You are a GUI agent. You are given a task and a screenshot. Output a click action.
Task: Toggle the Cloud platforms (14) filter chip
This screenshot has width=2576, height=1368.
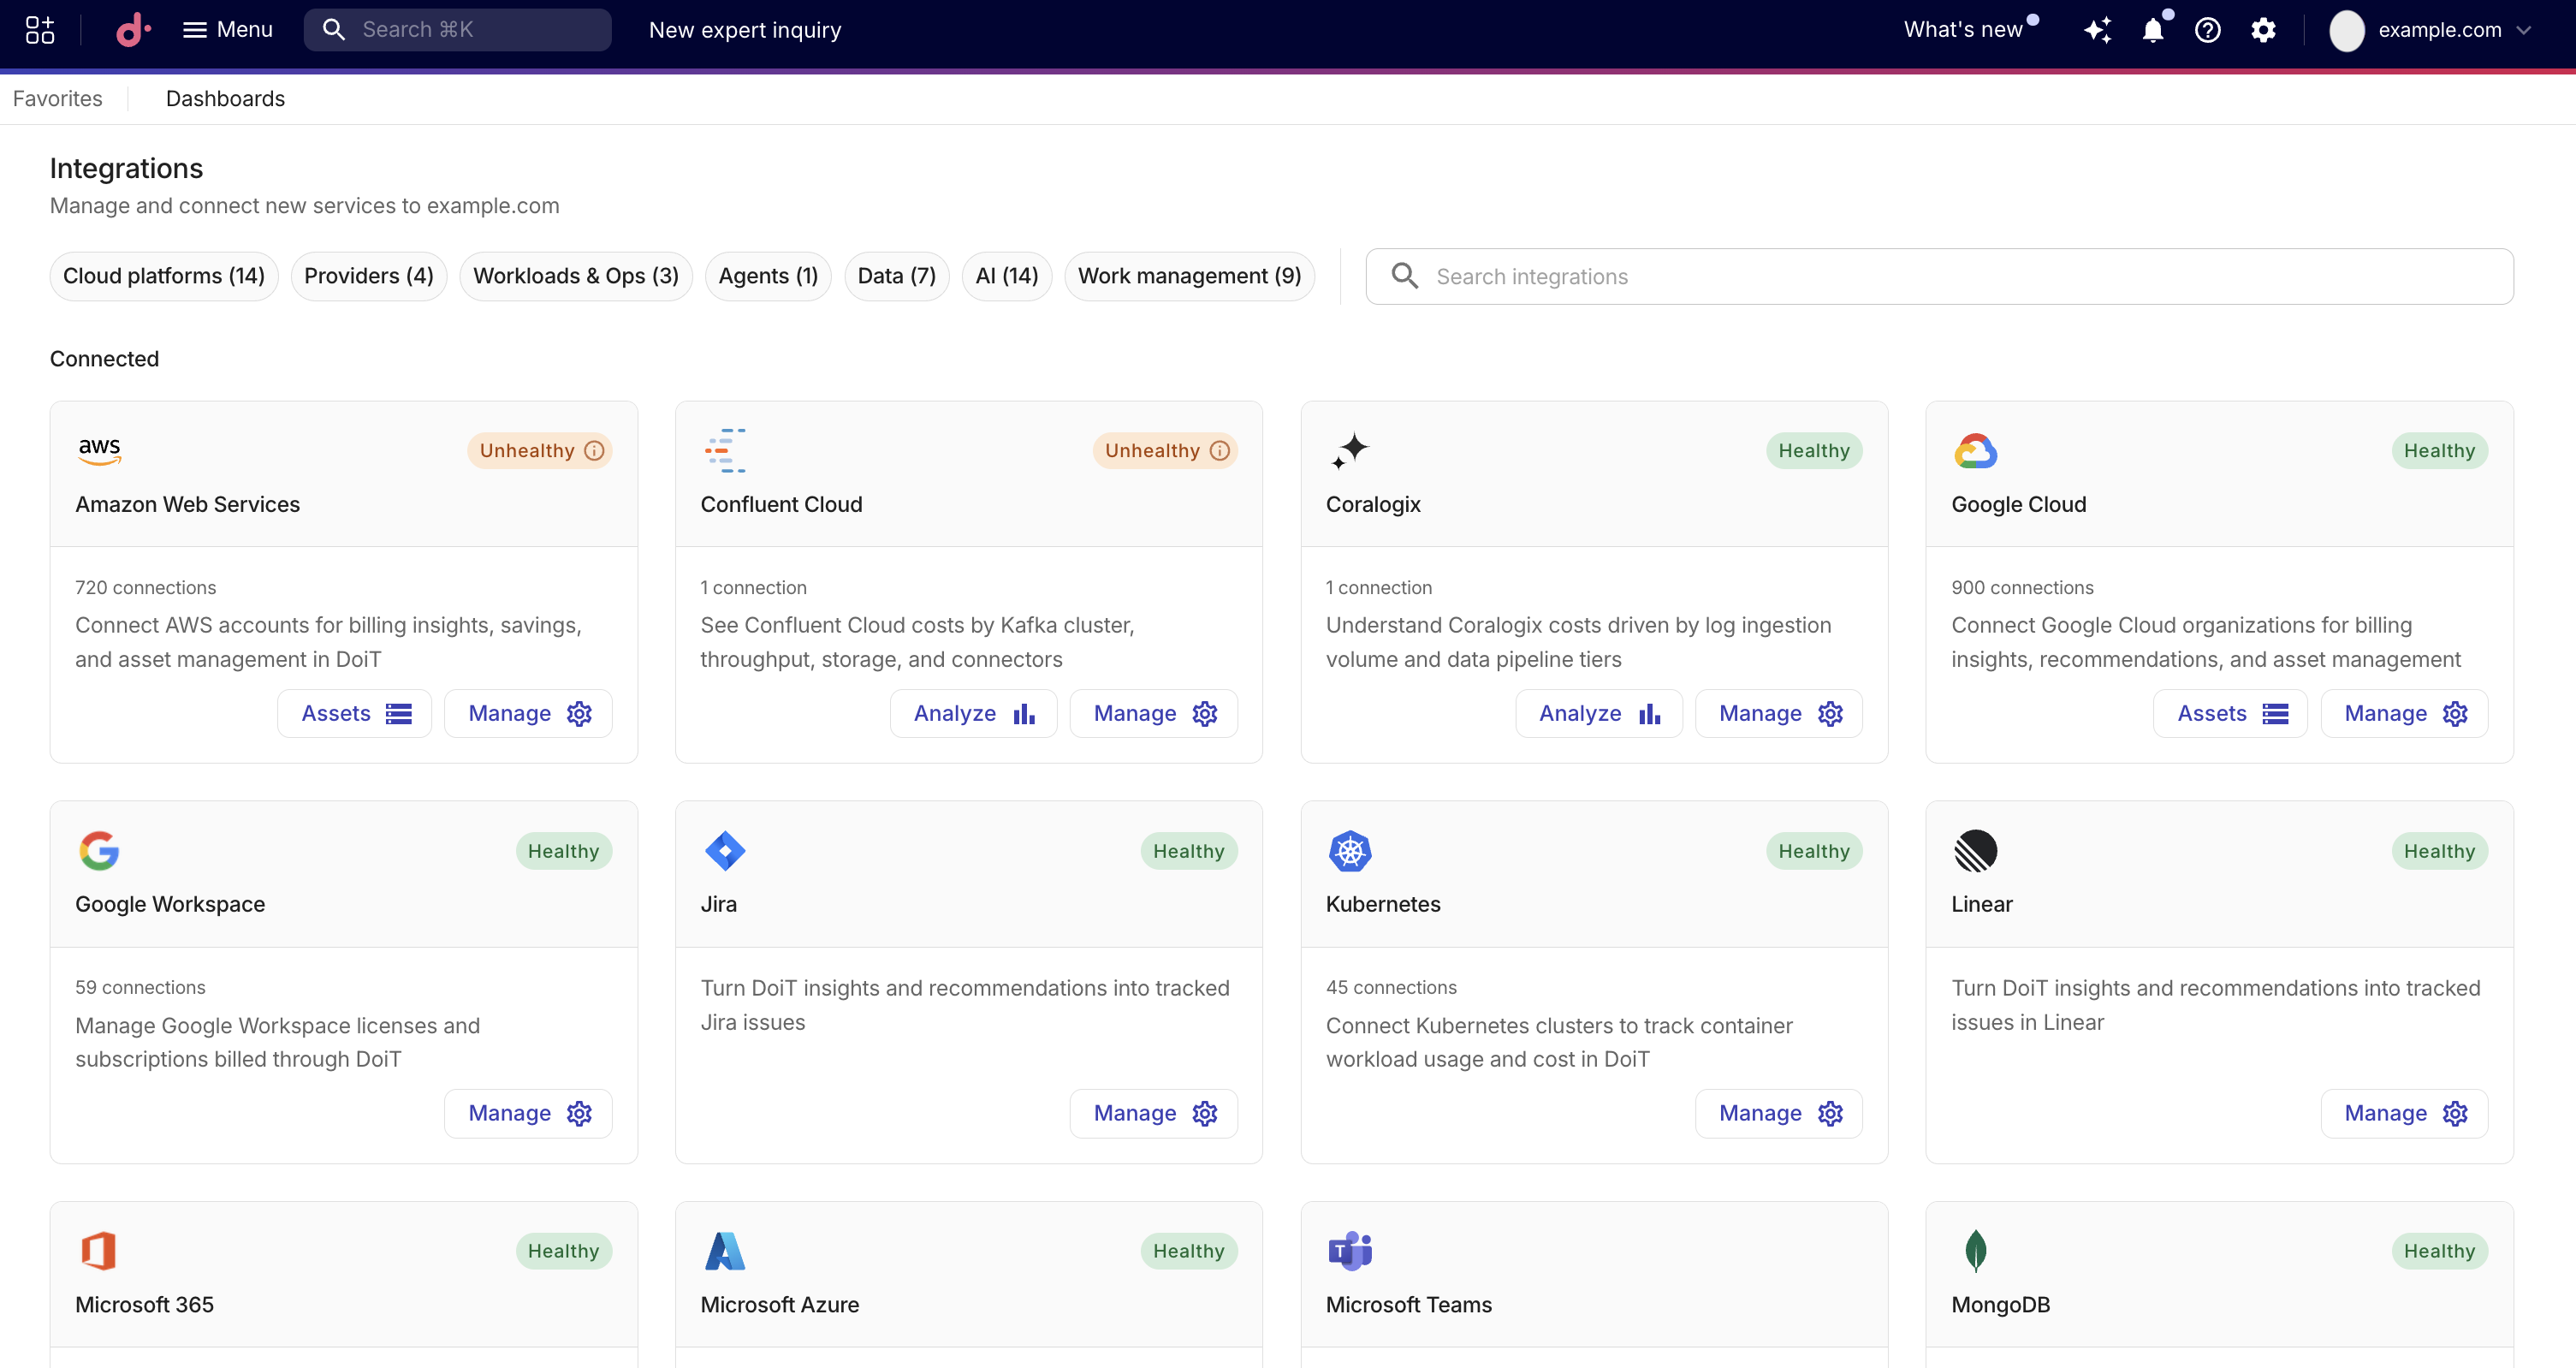[164, 276]
